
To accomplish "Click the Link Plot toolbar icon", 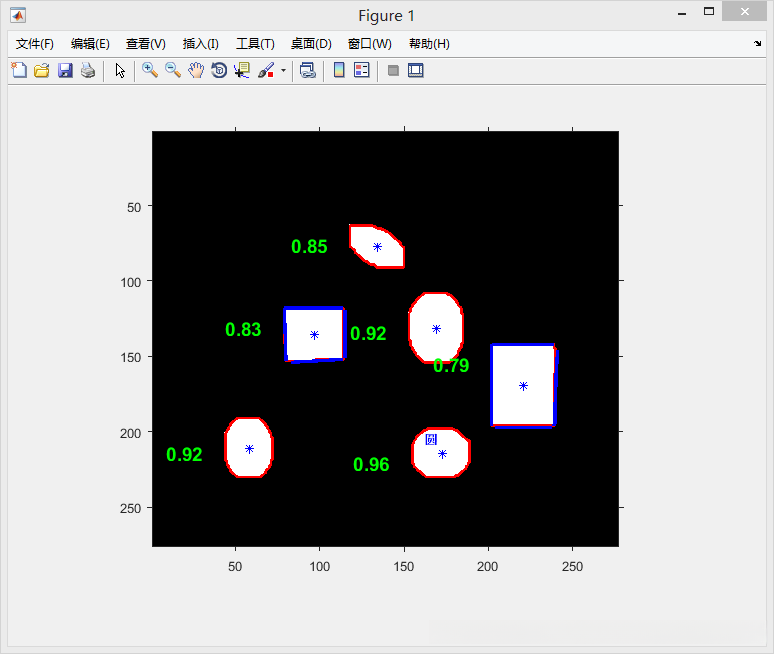I will pyautogui.click(x=308, y=70).
